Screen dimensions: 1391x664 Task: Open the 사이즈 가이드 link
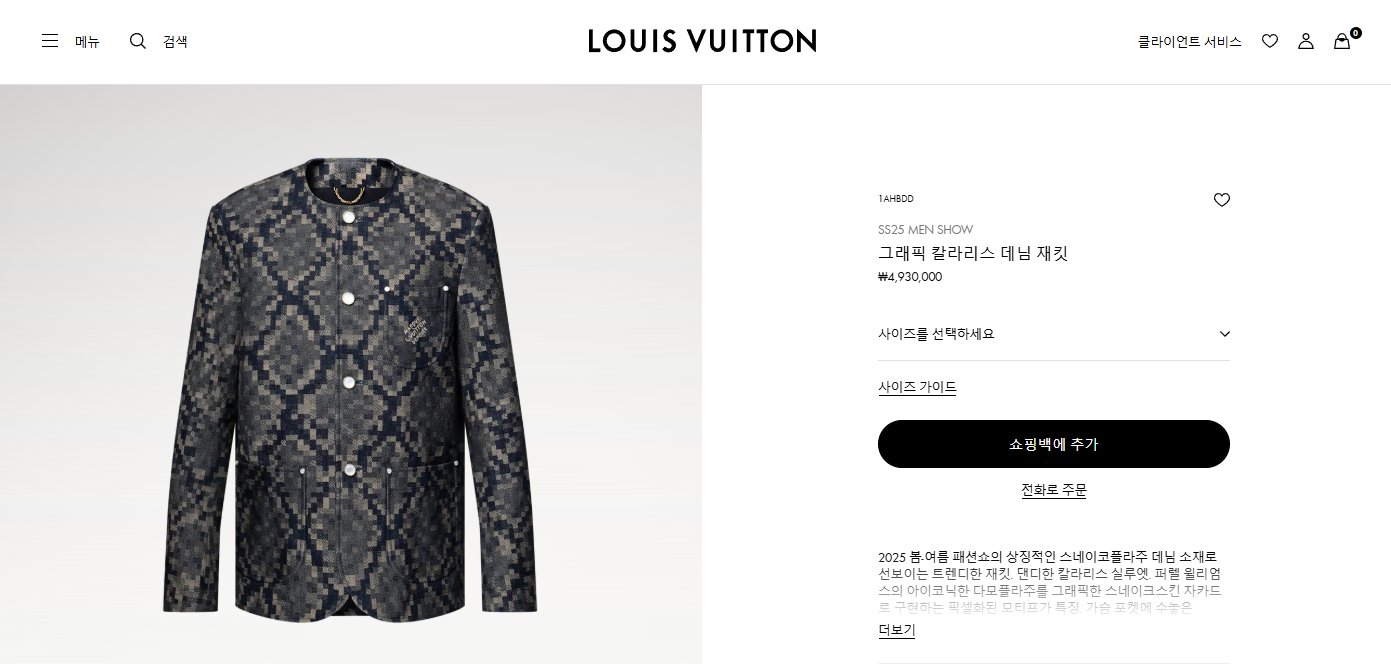tap(917, 387)
